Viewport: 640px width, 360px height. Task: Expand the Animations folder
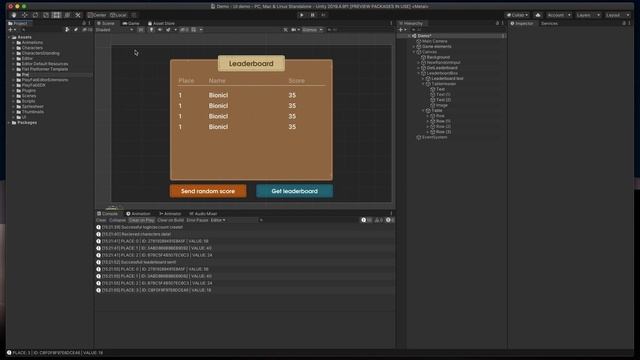[x=13, y=42]
